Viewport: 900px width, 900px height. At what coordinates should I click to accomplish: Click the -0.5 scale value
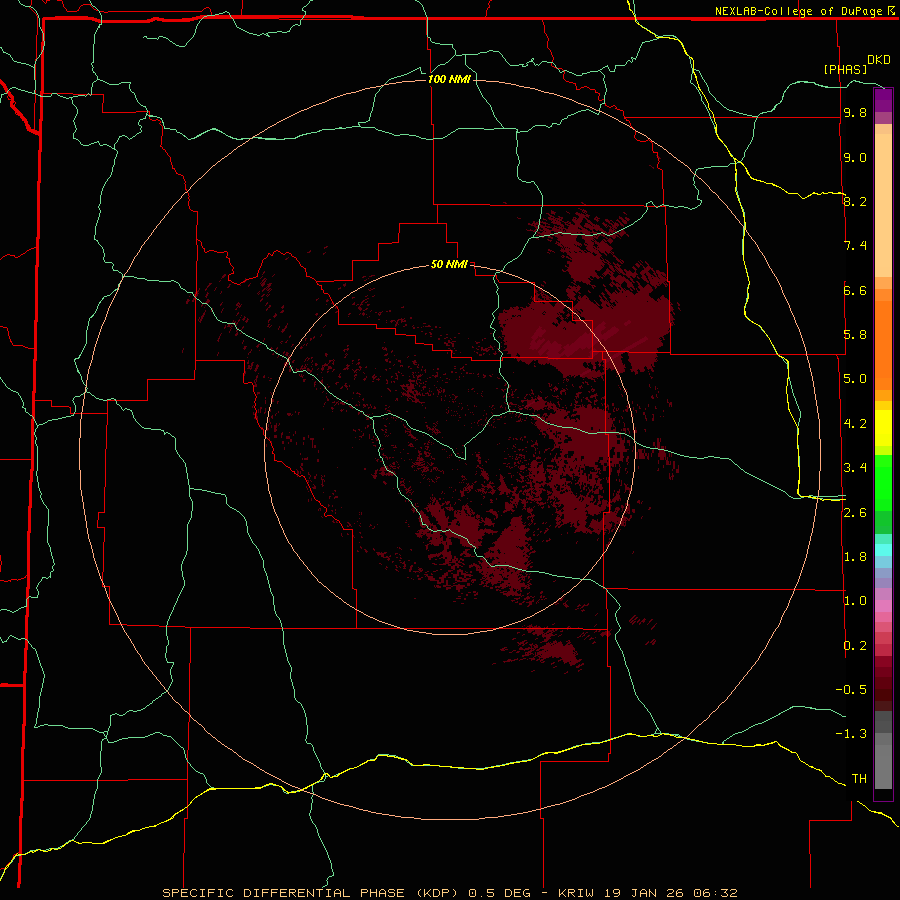[x=851, y=690]
